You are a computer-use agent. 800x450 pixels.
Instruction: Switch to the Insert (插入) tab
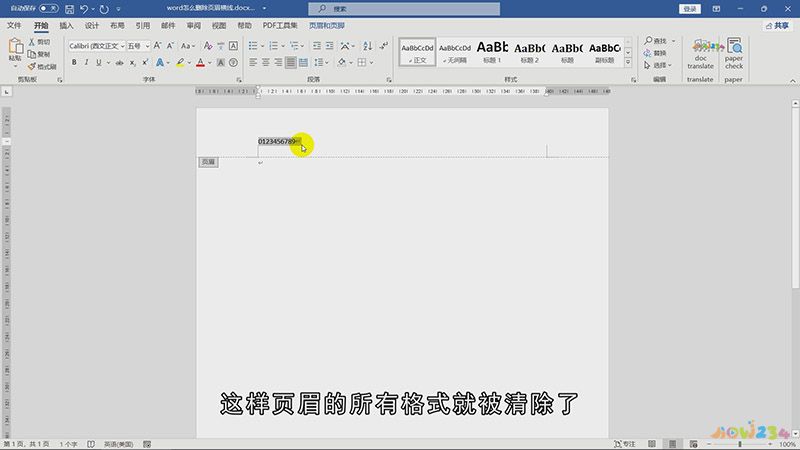point(66,25)
